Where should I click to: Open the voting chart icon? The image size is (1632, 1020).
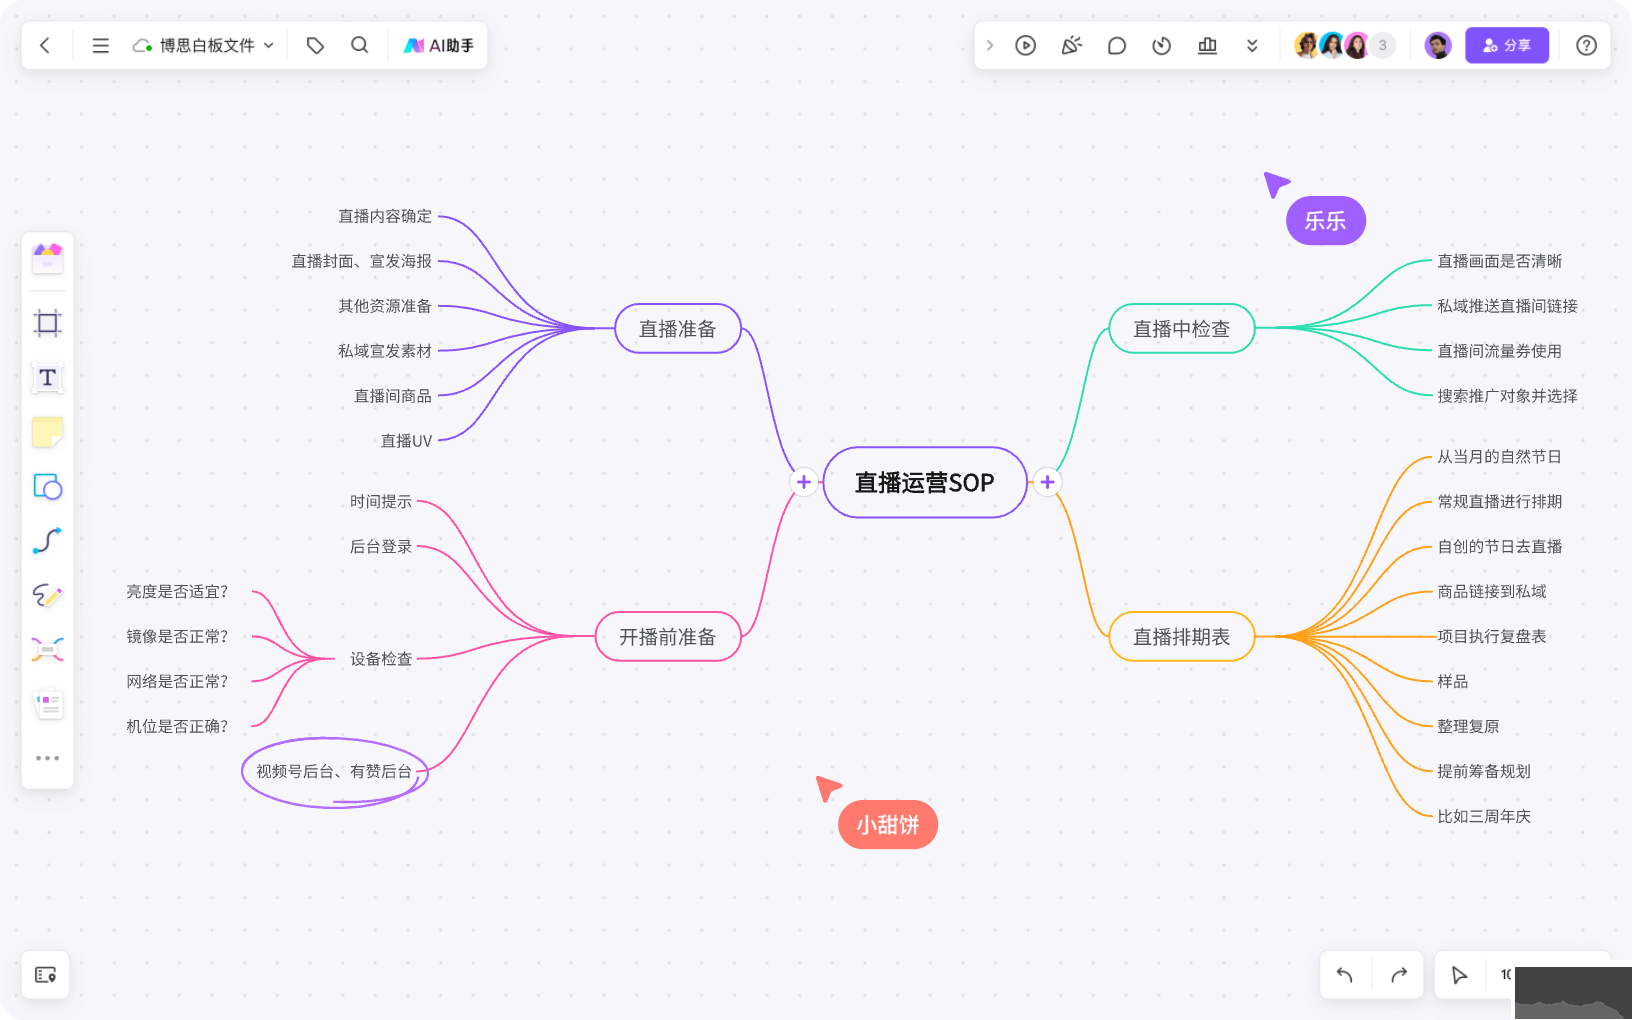point(1207,45)
